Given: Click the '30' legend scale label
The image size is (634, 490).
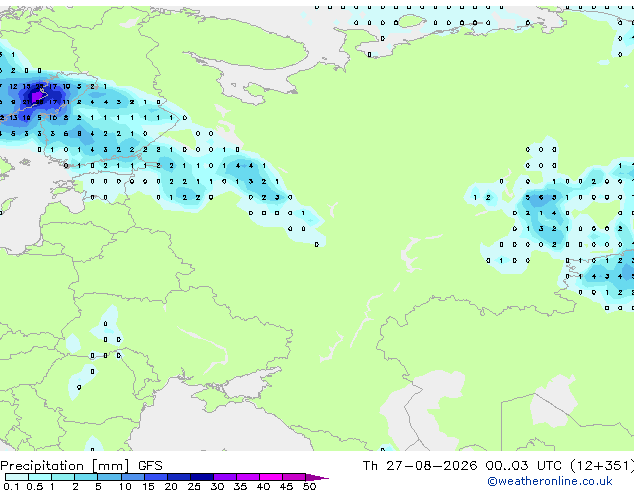Looking at the screenshot, I should pyautogui.click(x=217, y=486).
